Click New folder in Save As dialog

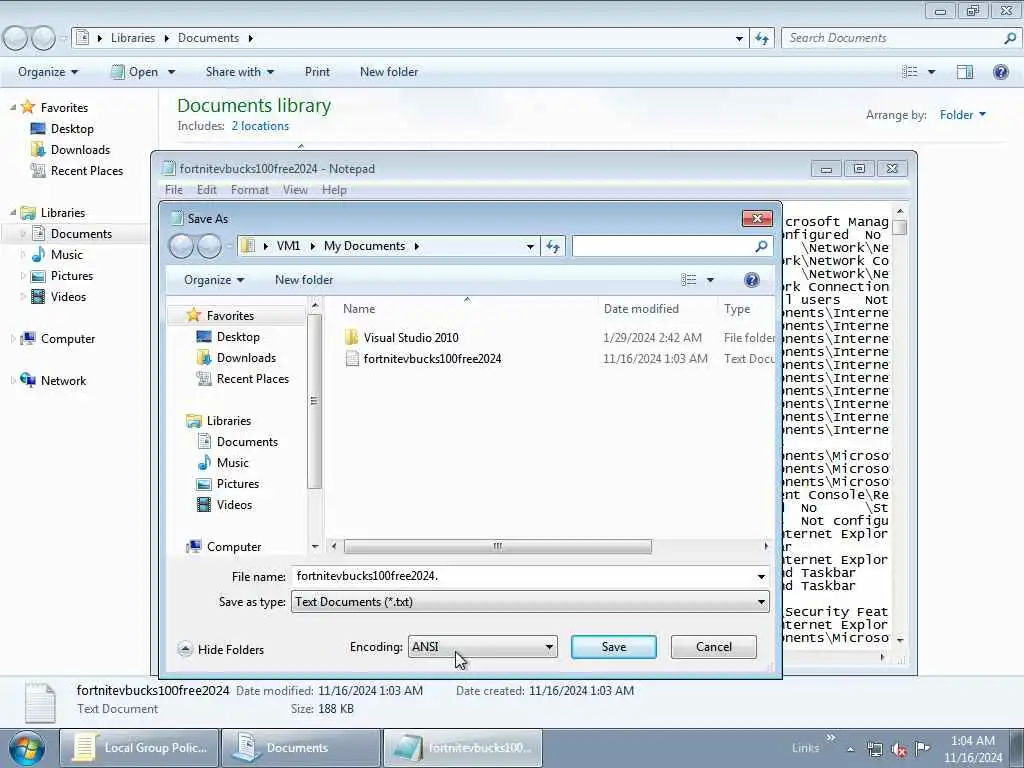tap(304, 280)
